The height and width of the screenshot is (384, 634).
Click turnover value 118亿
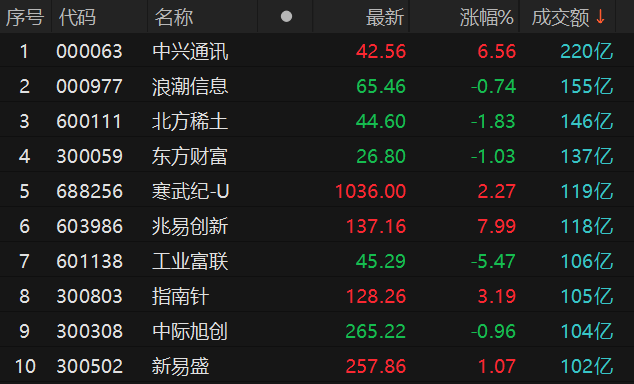coord(587,226)
